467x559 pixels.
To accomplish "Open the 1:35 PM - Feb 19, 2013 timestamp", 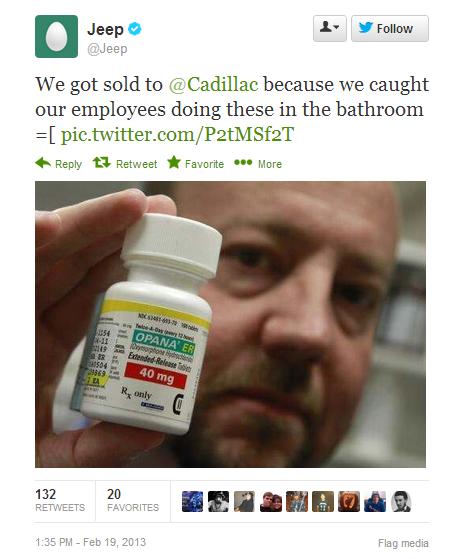I will pyautogui.click(x=91, y=542).
